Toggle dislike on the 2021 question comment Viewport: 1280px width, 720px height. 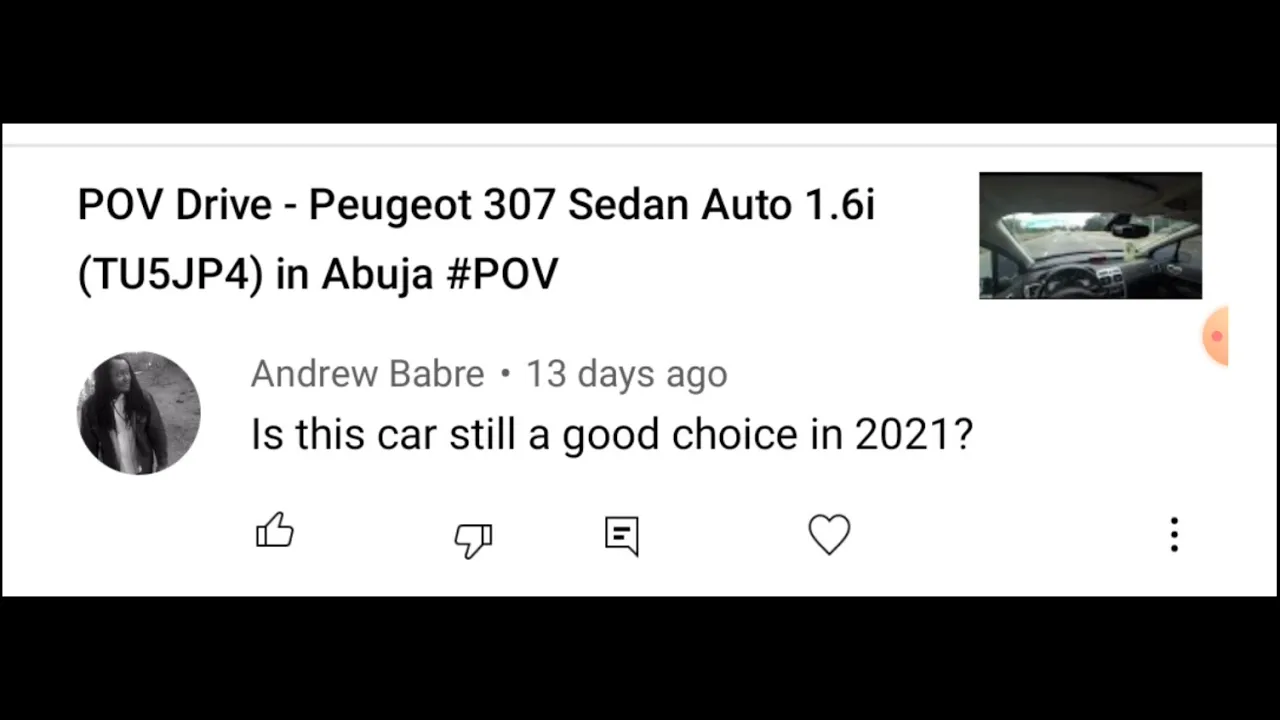point(473,539)
